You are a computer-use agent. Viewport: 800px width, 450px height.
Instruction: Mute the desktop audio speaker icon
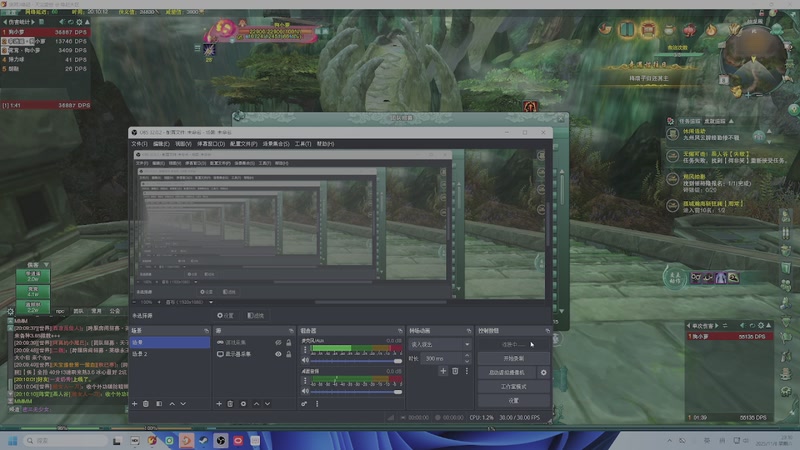click(x=305, y=391)
